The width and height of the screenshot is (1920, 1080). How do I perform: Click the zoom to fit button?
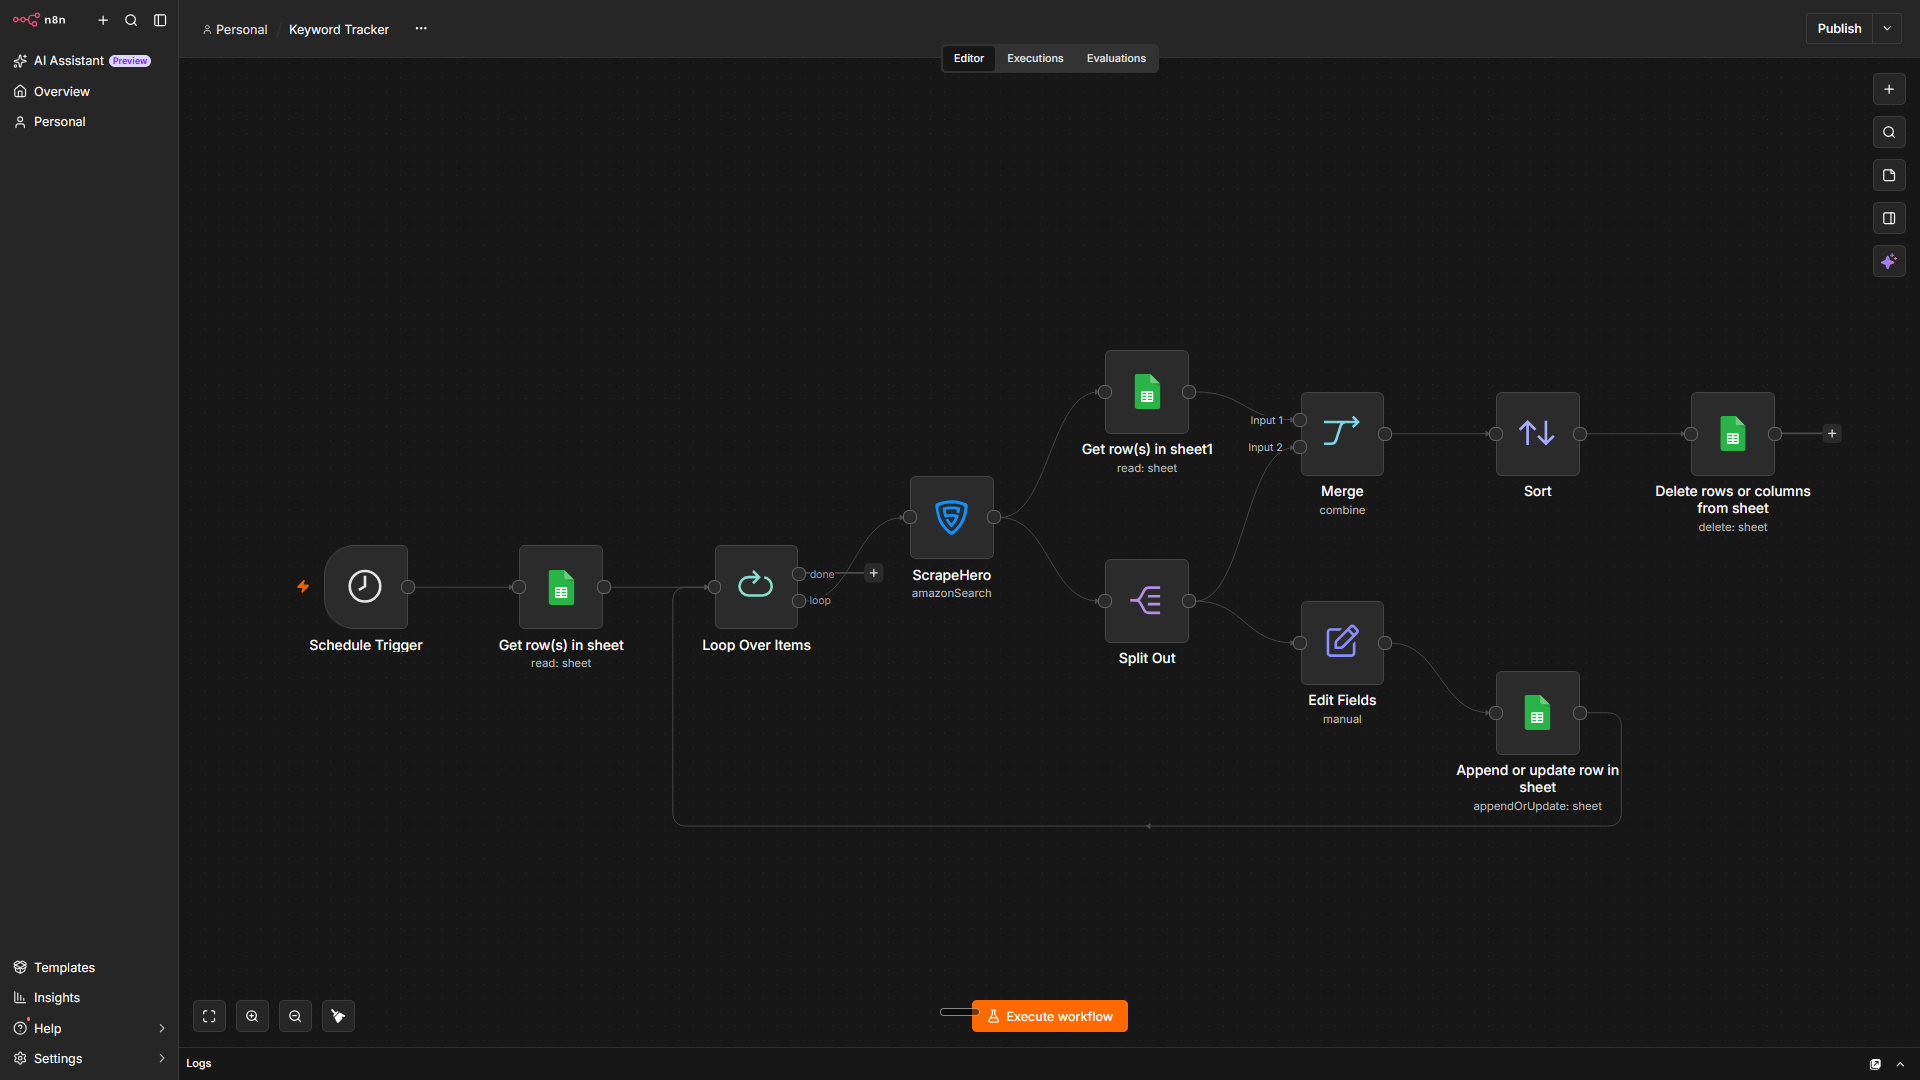[209, 1016]
